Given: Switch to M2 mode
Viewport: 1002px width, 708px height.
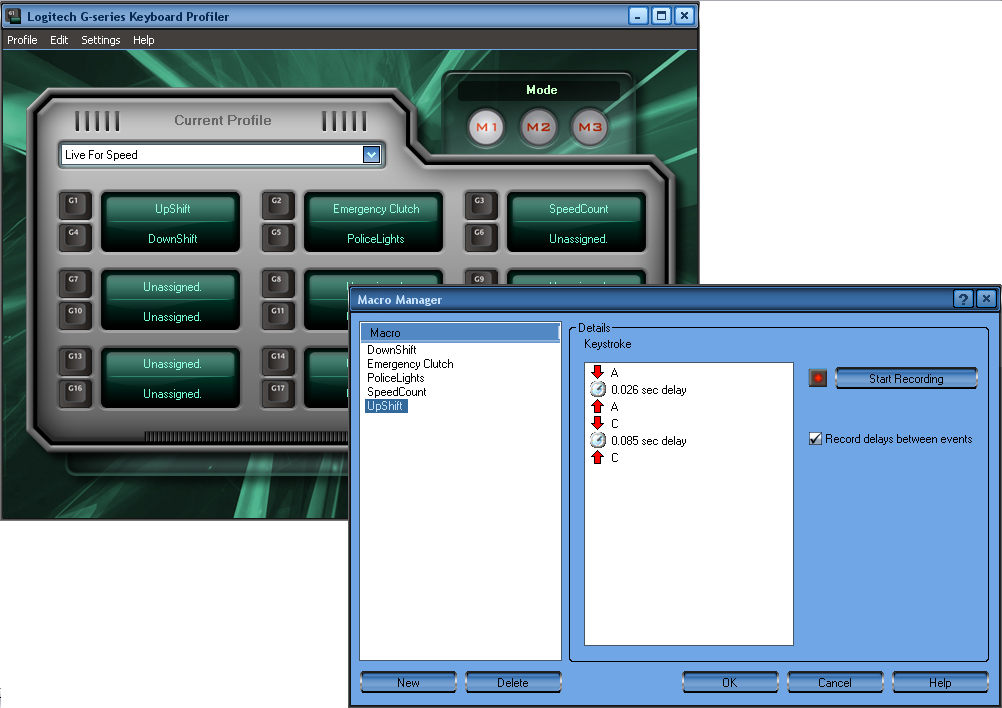Looking at the screenshot, I should 538,127.
